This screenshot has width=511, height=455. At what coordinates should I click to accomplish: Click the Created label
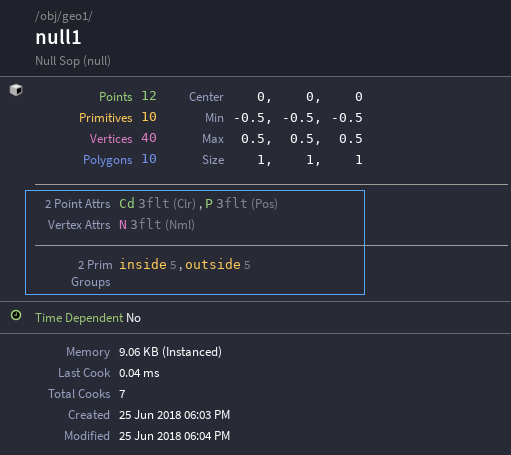pos(89,415)
